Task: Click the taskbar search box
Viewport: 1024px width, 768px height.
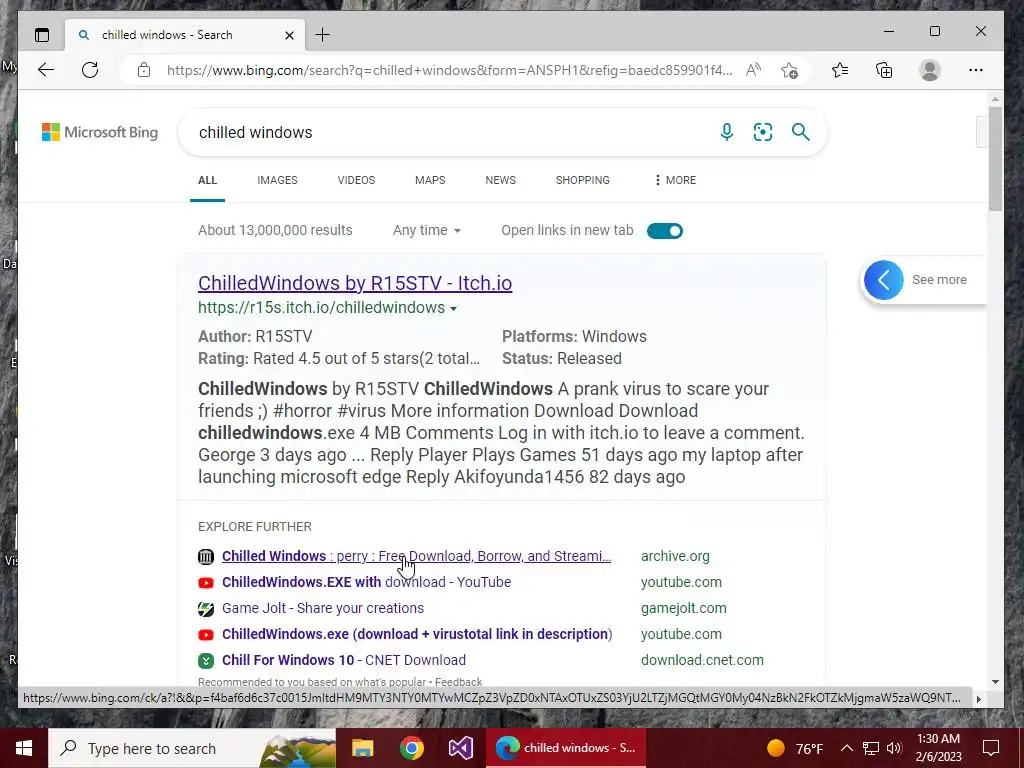Action: [x=192, y=748]
